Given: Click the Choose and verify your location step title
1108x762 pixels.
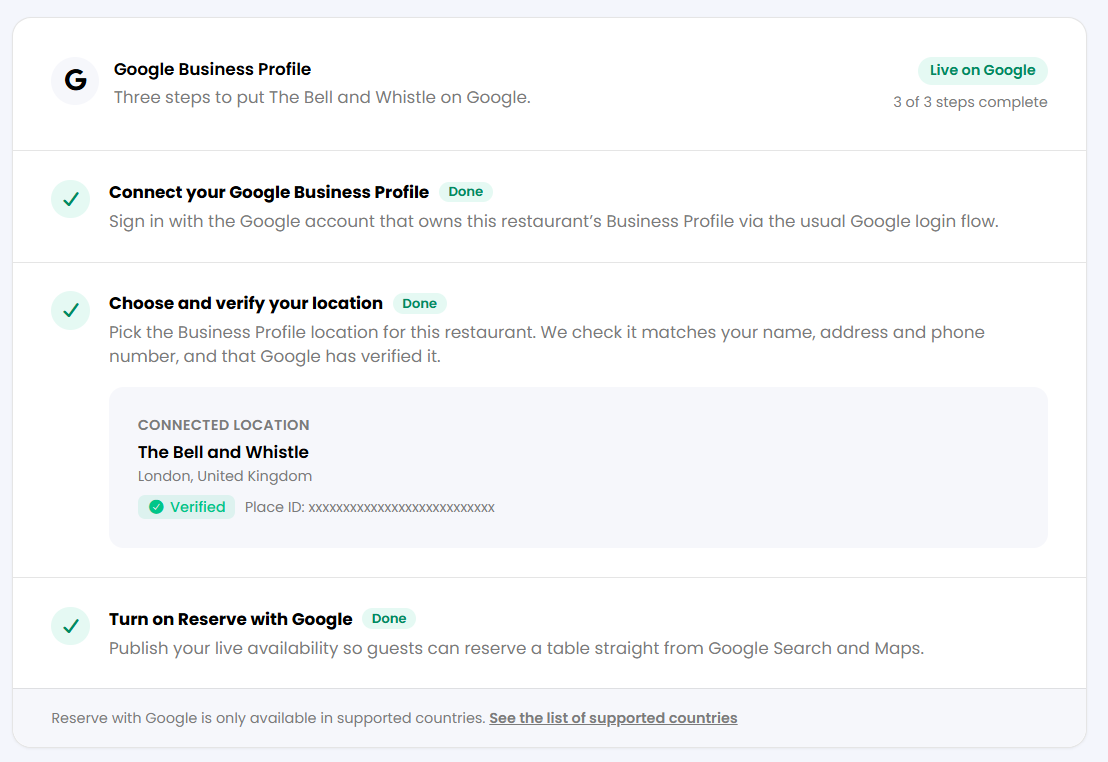Looking at the screenshot, I should point(245,303).
